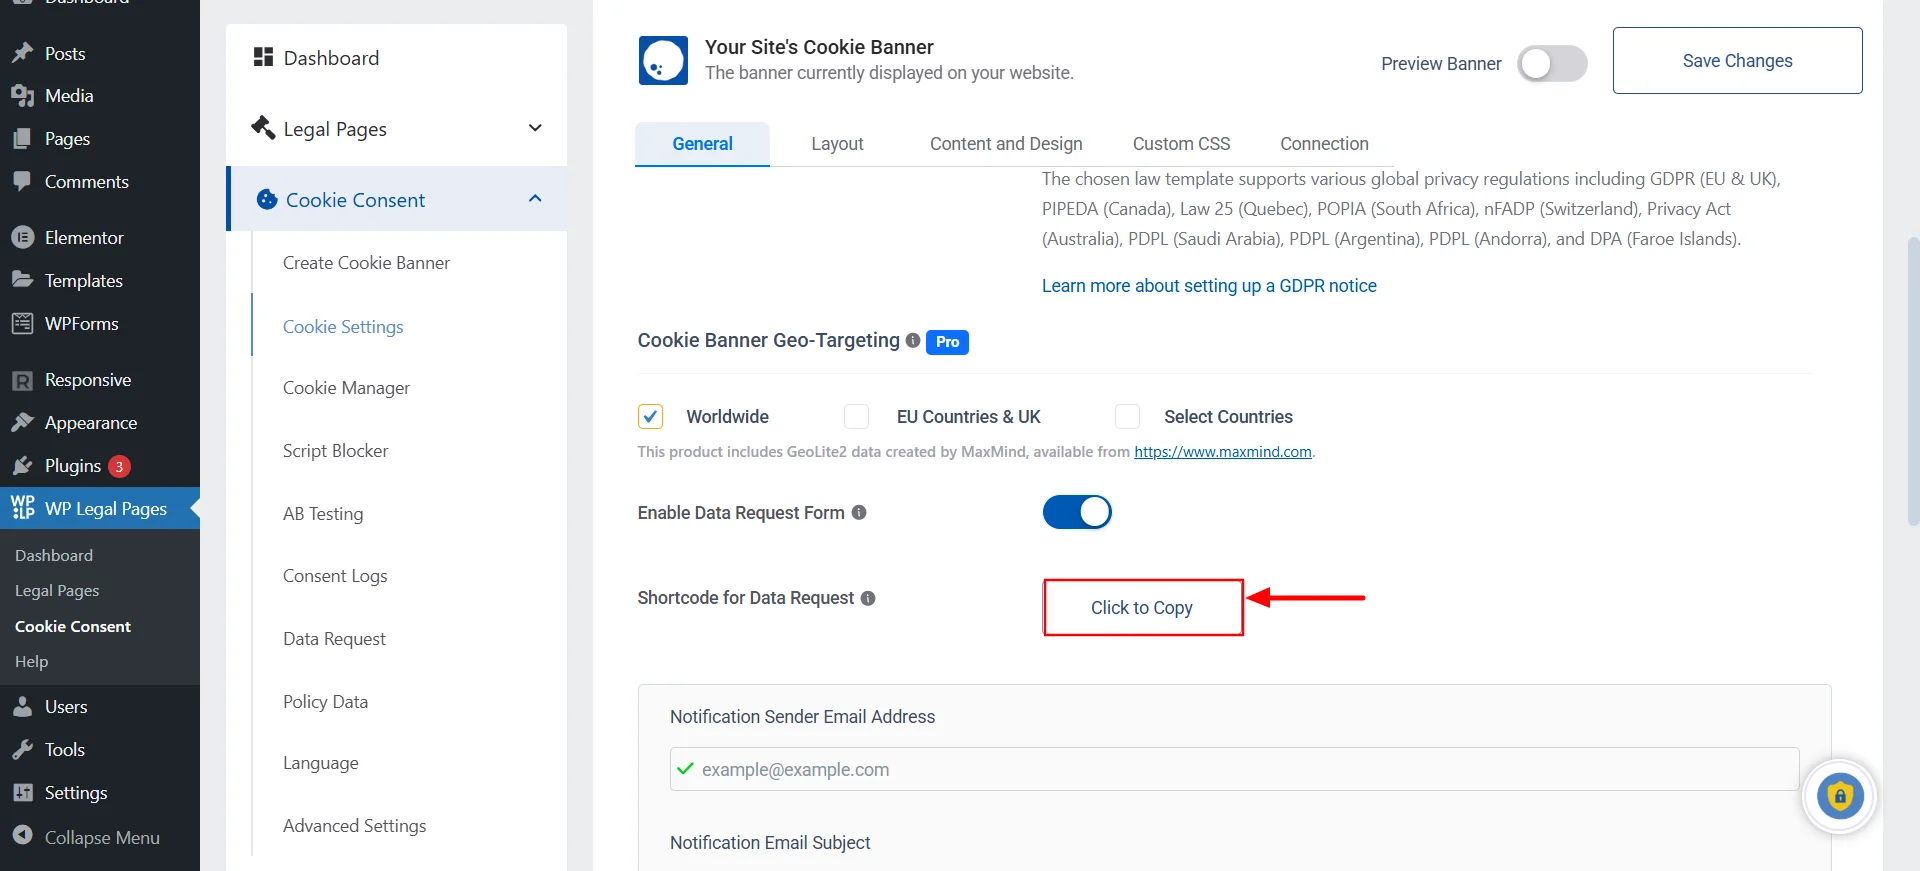Screen dimensions: 1920x871
Task: Collapse the Cookie Consent section chevron
Action: [535, 199]
